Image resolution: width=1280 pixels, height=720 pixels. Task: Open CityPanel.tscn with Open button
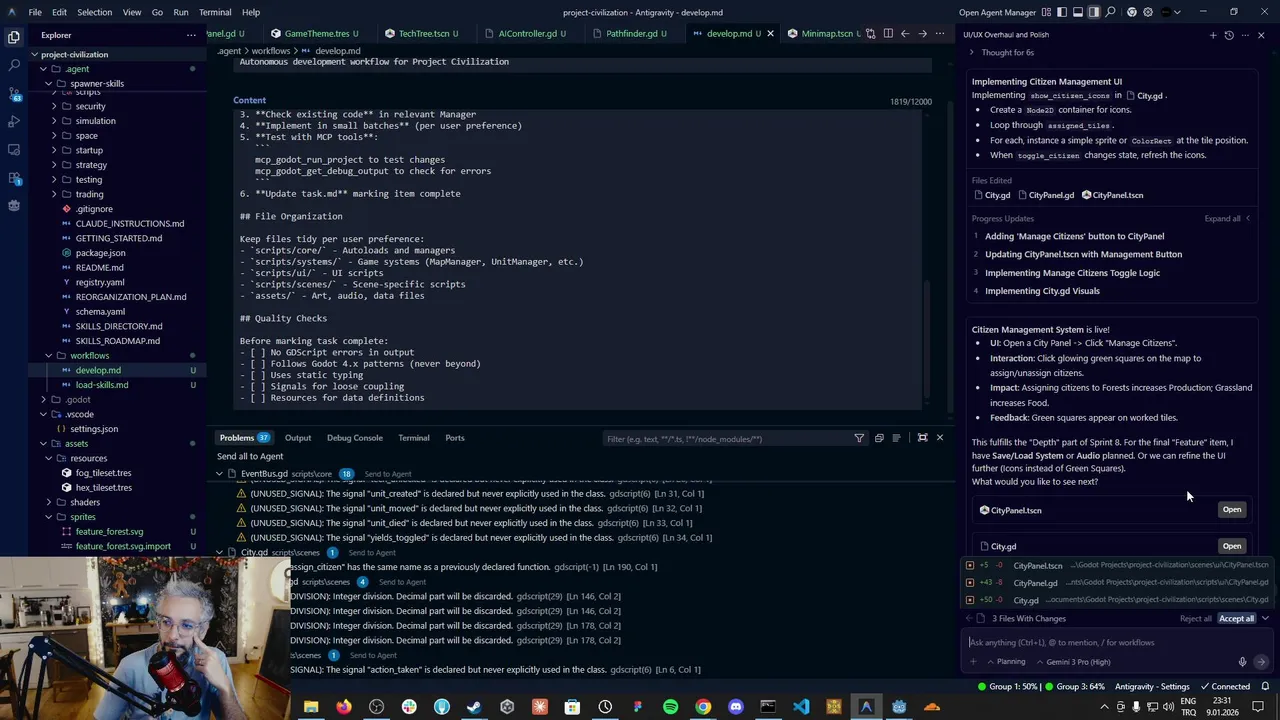point(1232,510)
